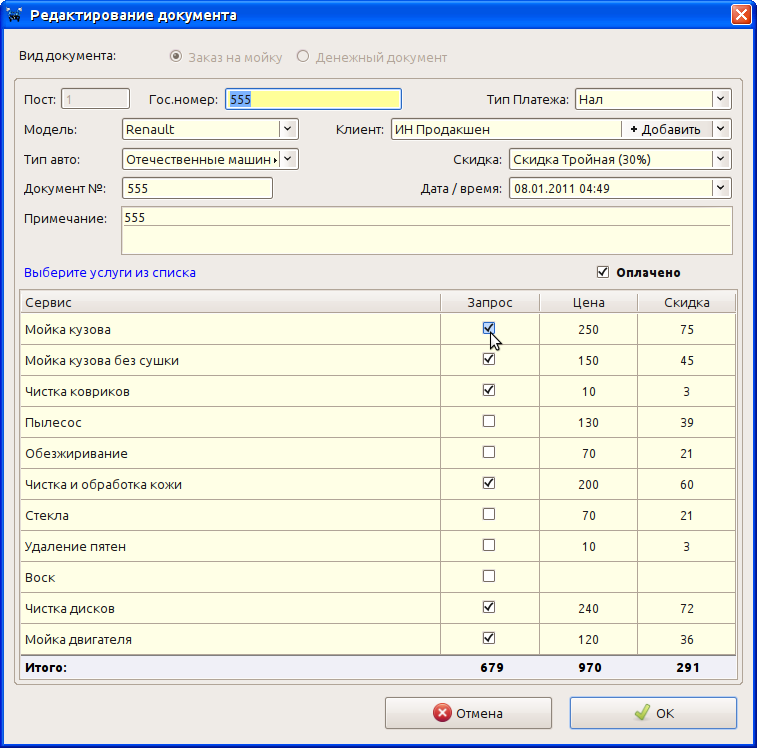Image resolution: width=757 pixels, height=748 pixels.
Task: Click the Гос.номер input field
Action: [313, 99]
